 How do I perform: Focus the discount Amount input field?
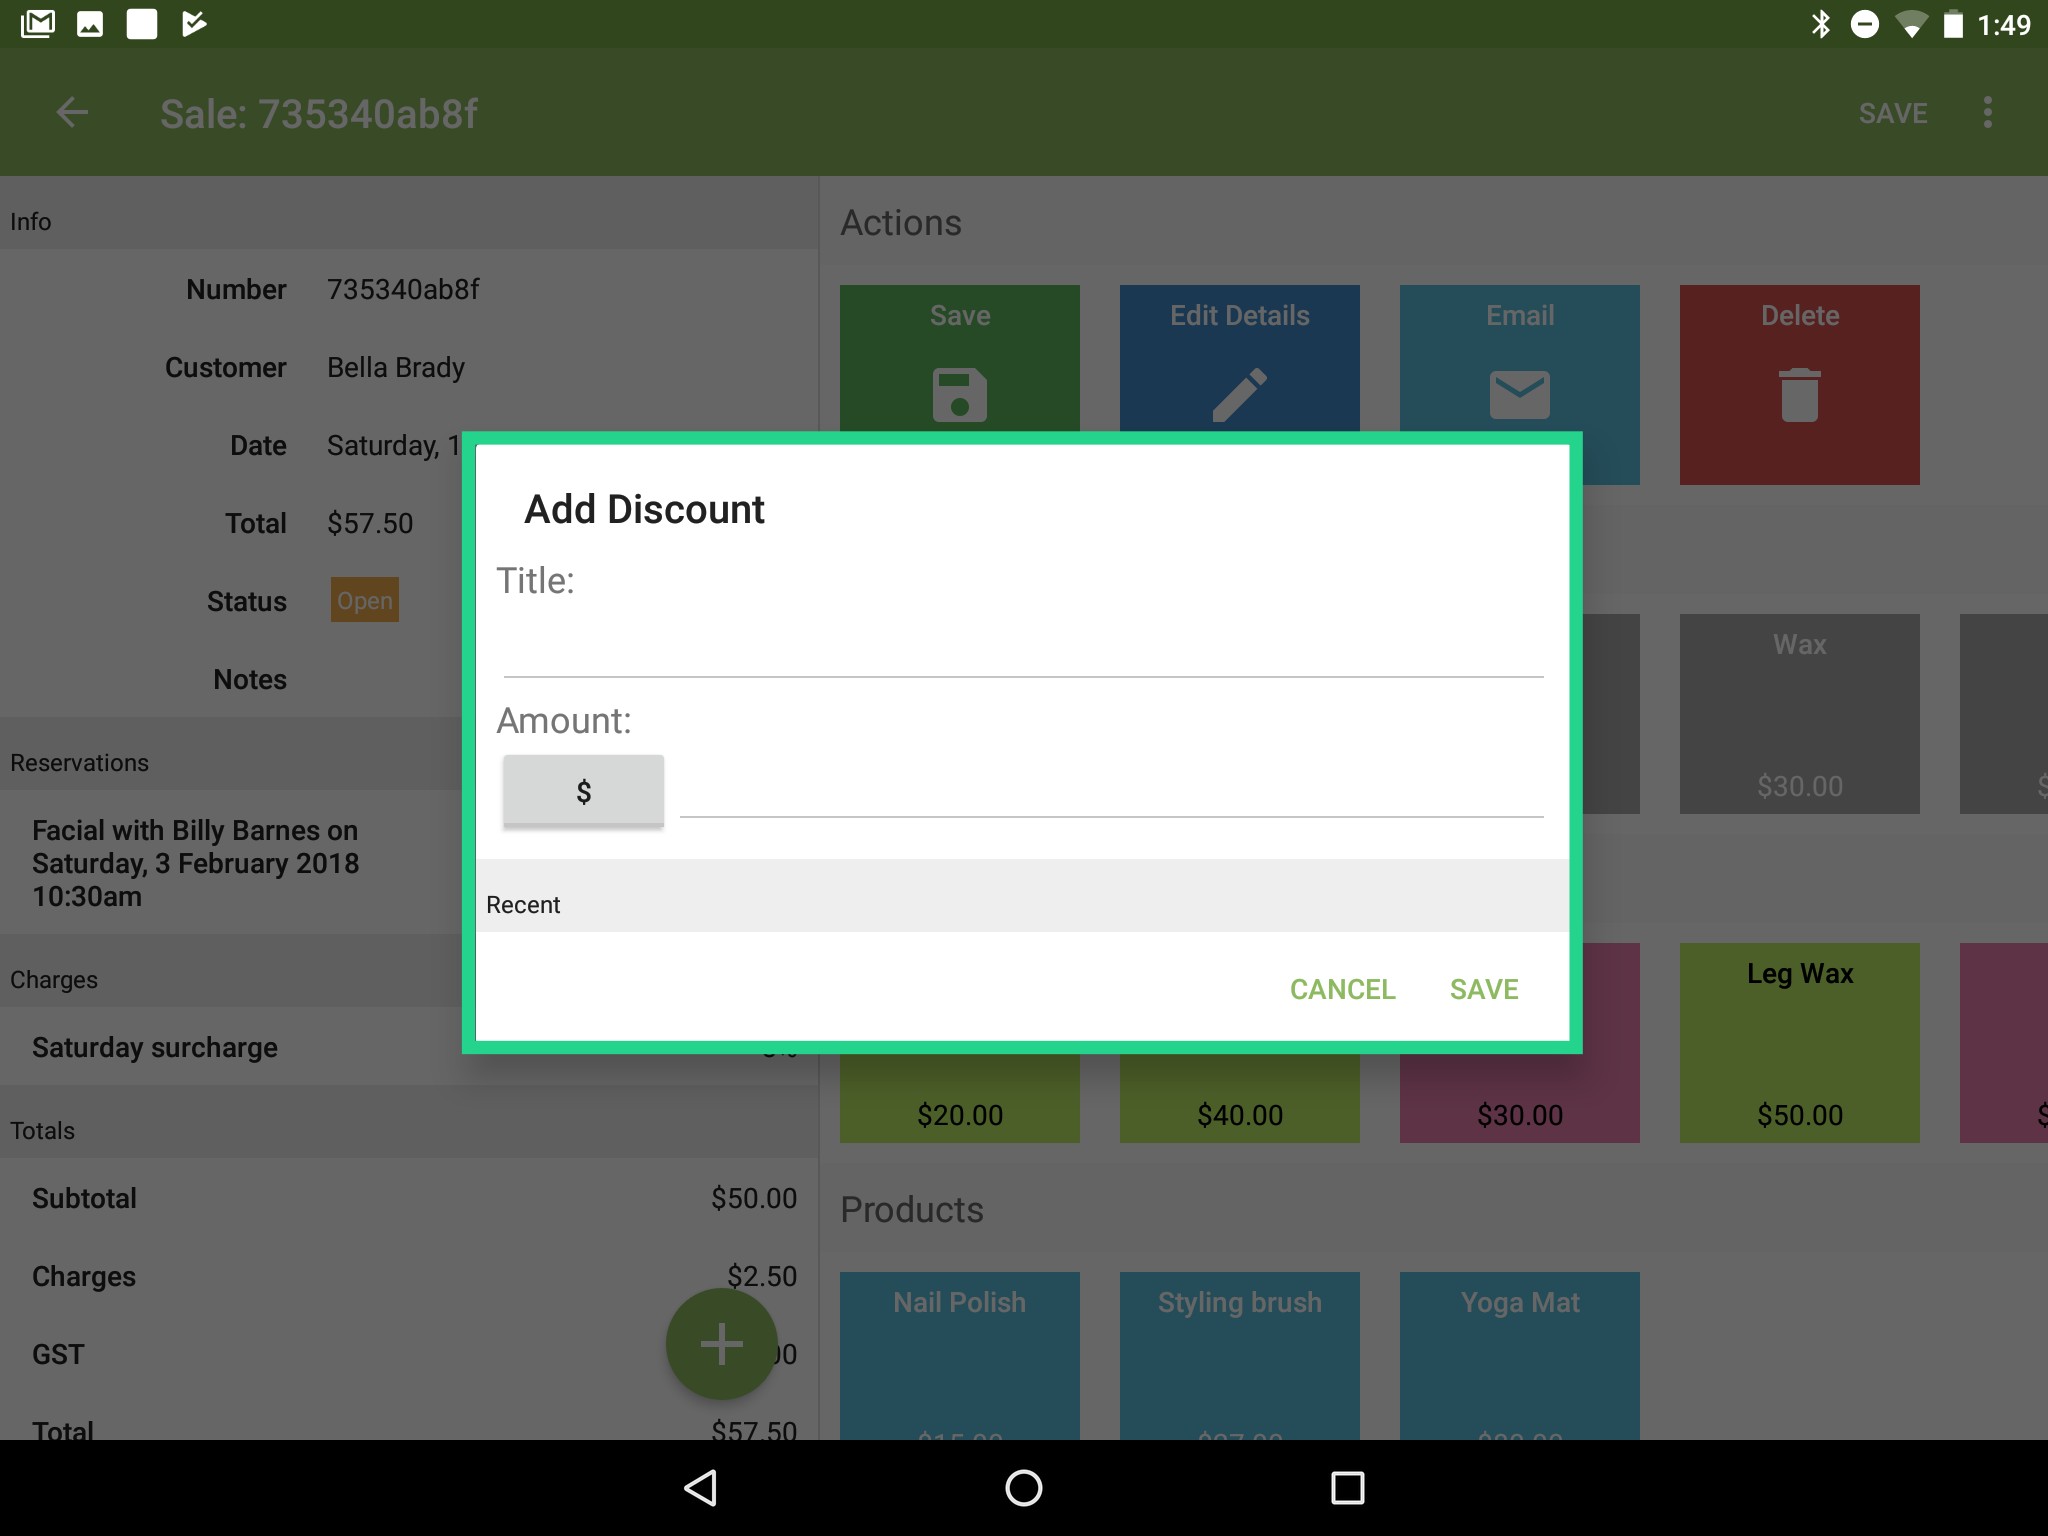click(x=1112, y=789)
